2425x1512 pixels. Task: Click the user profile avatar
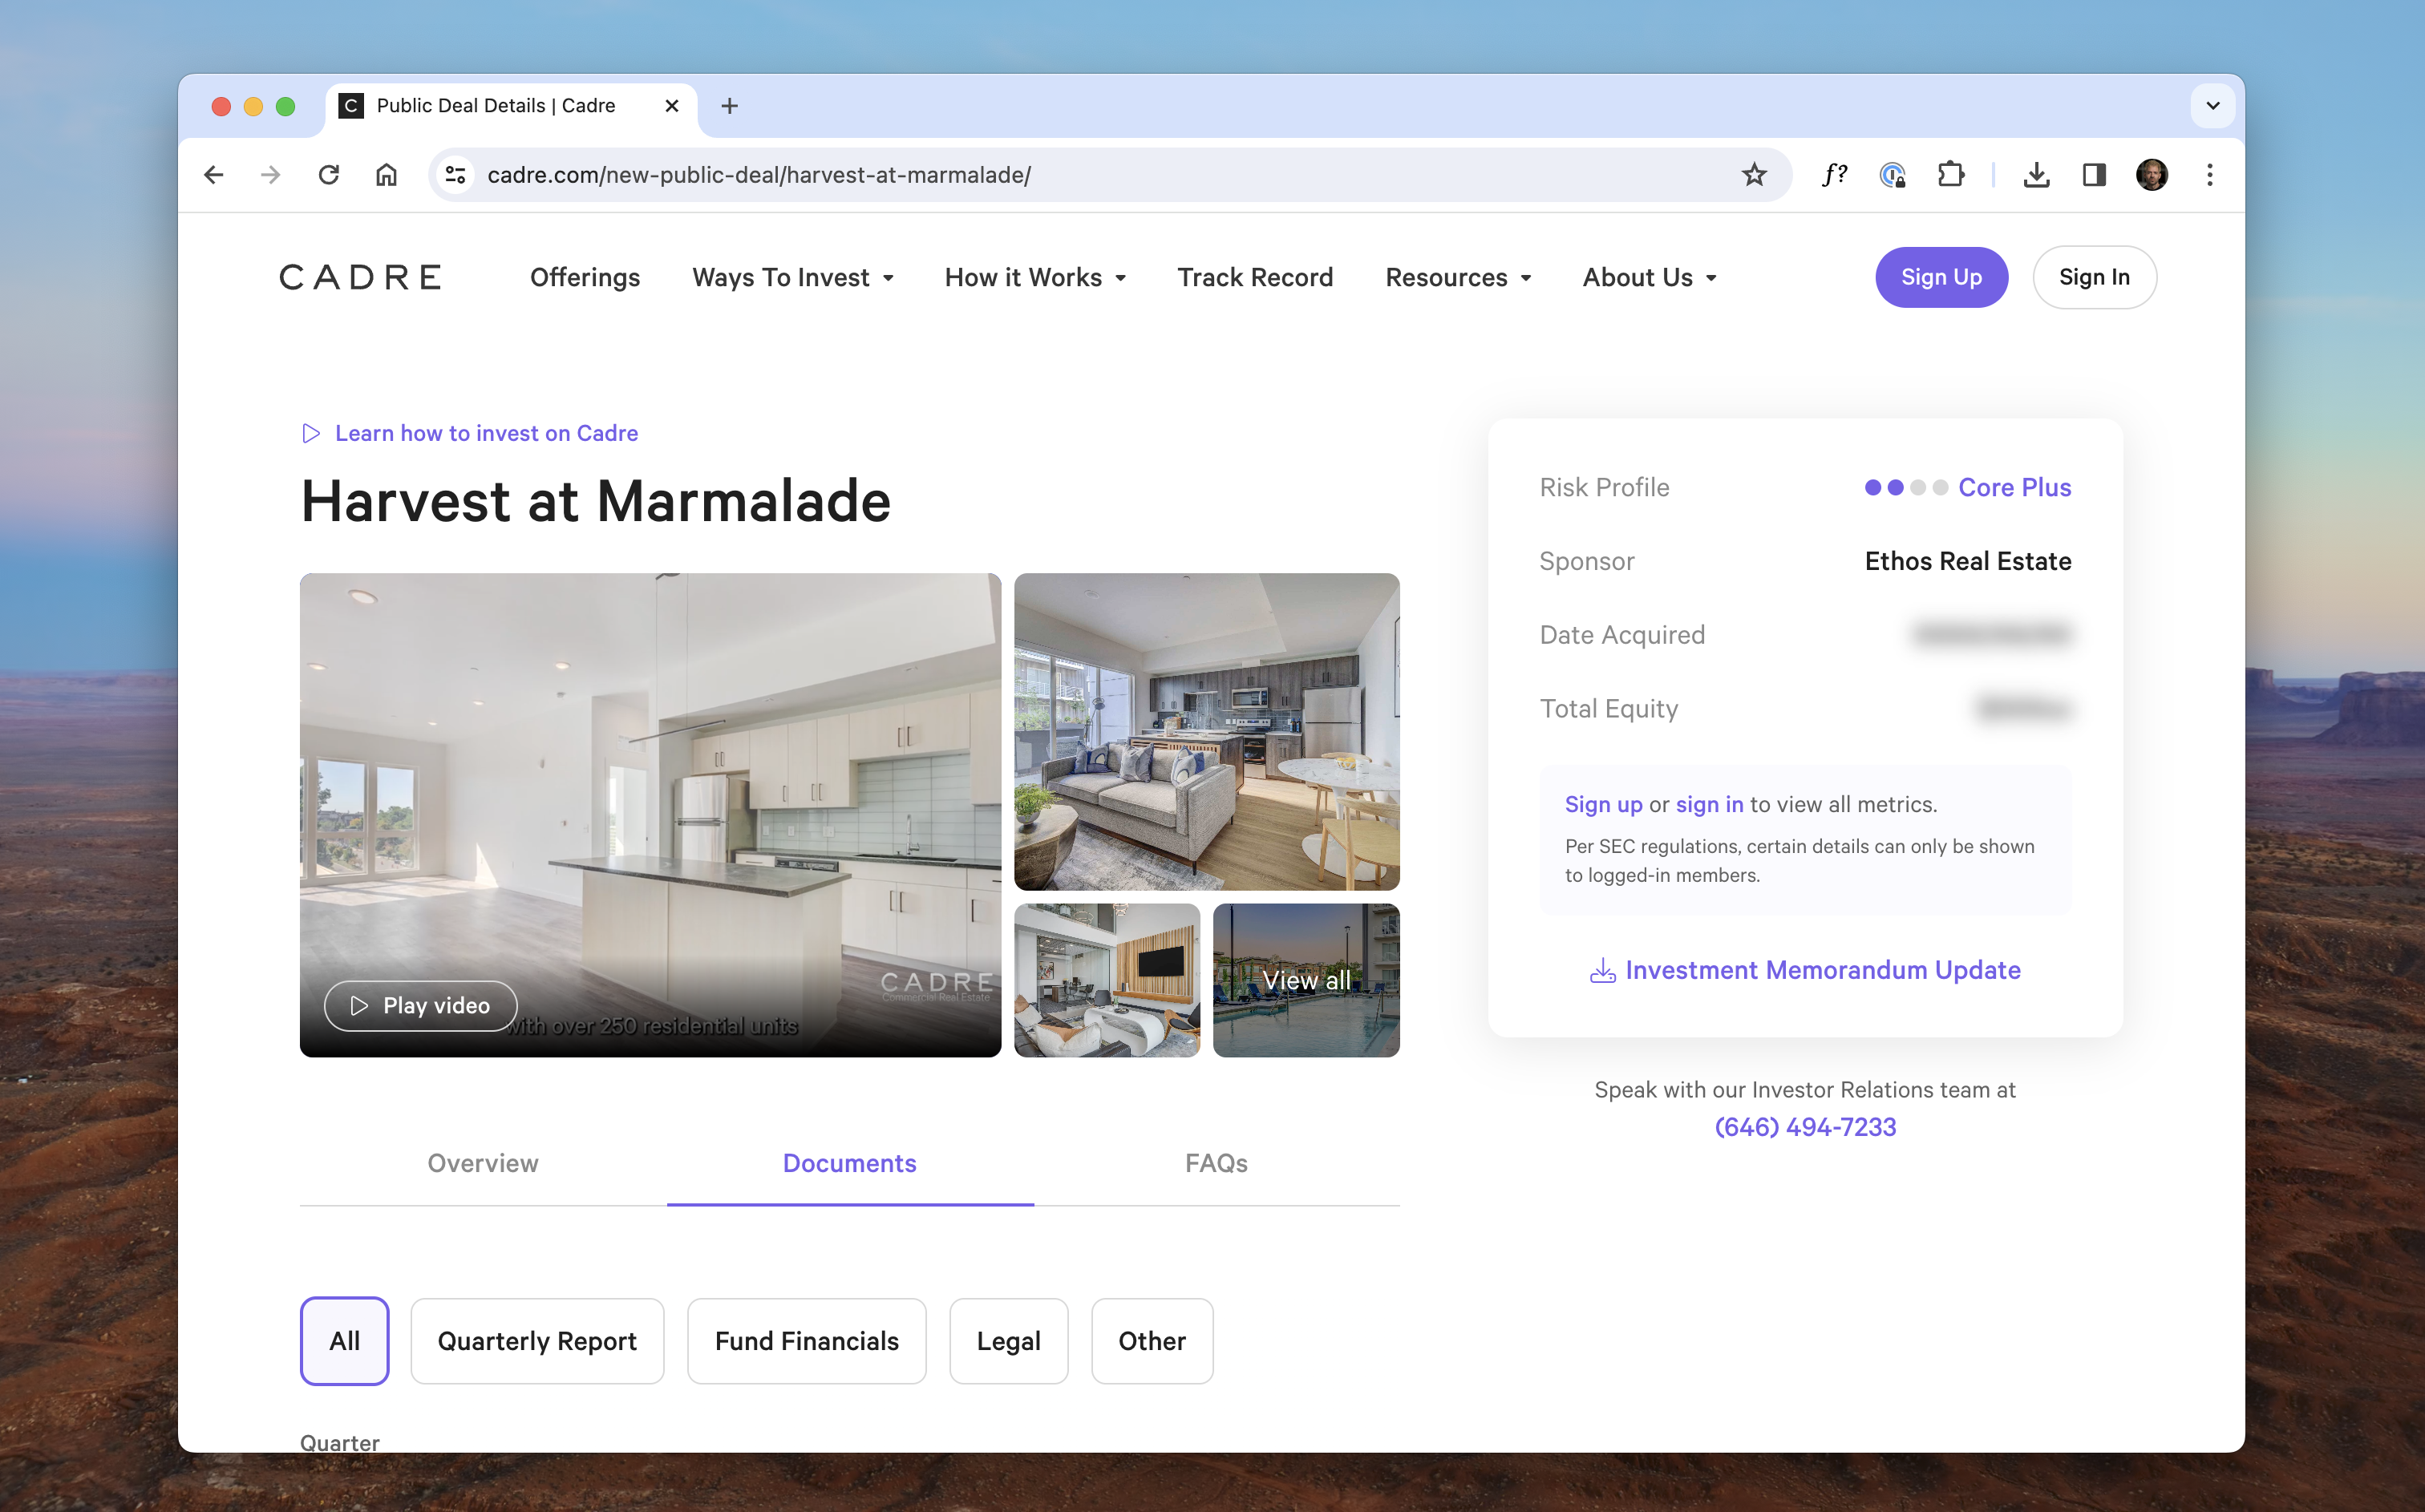[2152, 175]
